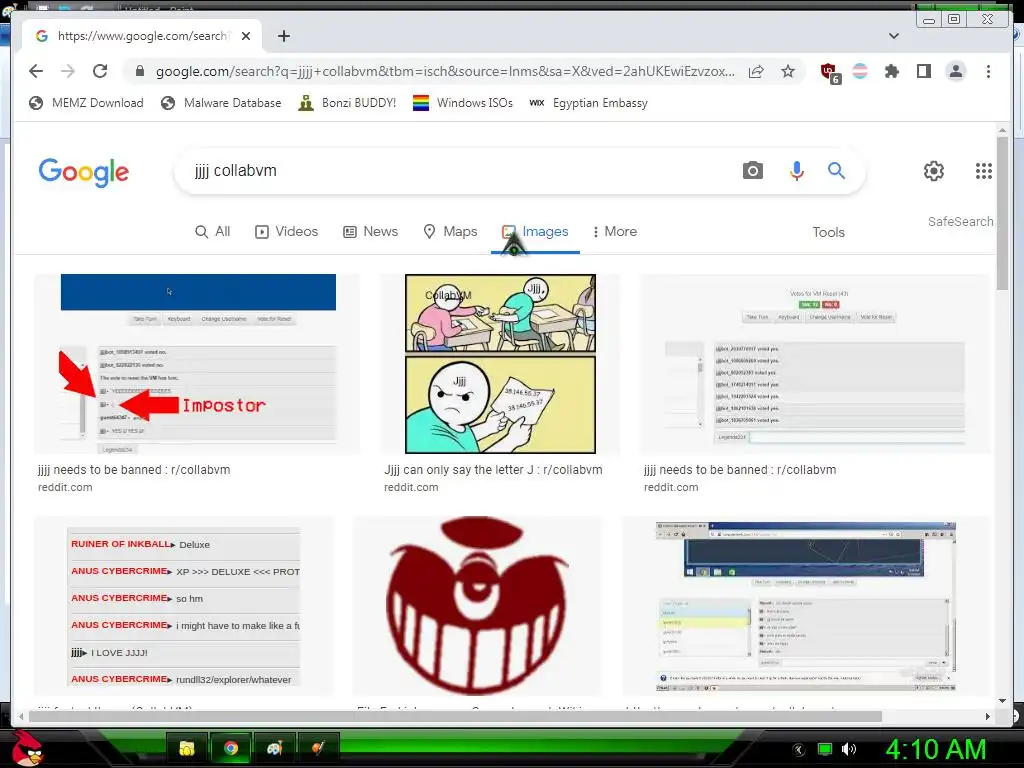
Task: Toggle the Chrome side panel
Action: [x=923, y=71]
